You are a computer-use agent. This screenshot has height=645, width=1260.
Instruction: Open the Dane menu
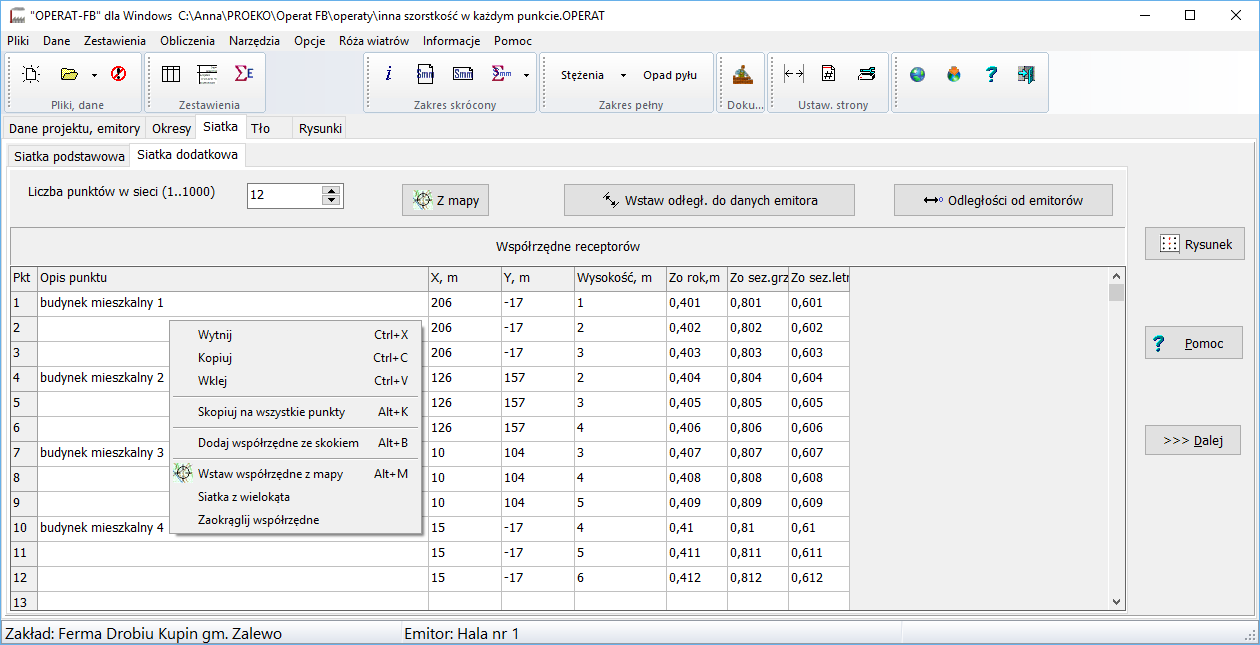tap(57, 41)
